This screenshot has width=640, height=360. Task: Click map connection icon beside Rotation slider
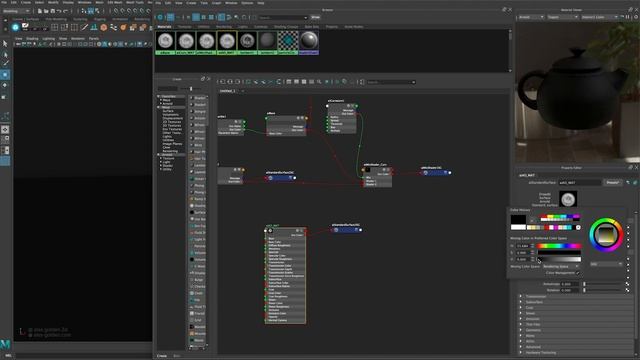click(627, 290)
